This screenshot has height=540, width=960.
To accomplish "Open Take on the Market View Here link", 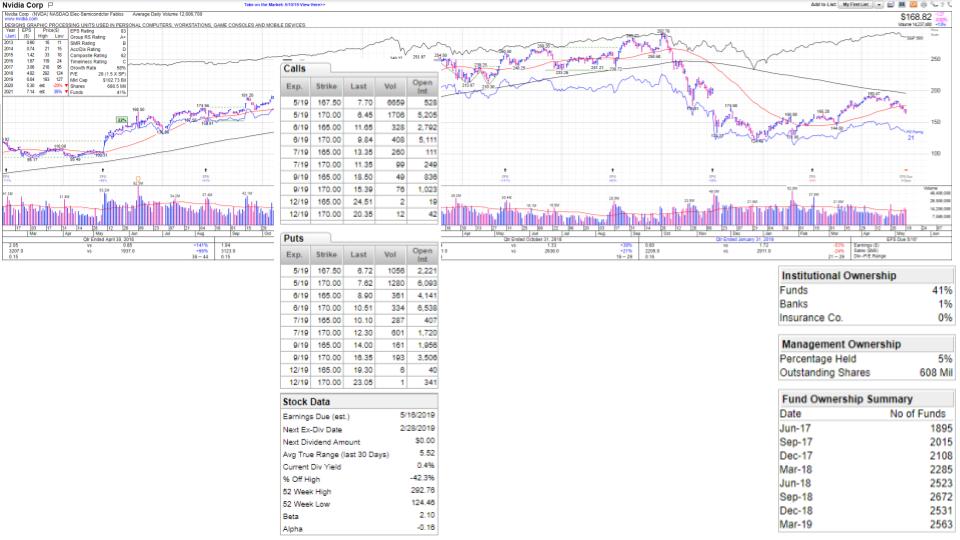I will pos(285,4).
